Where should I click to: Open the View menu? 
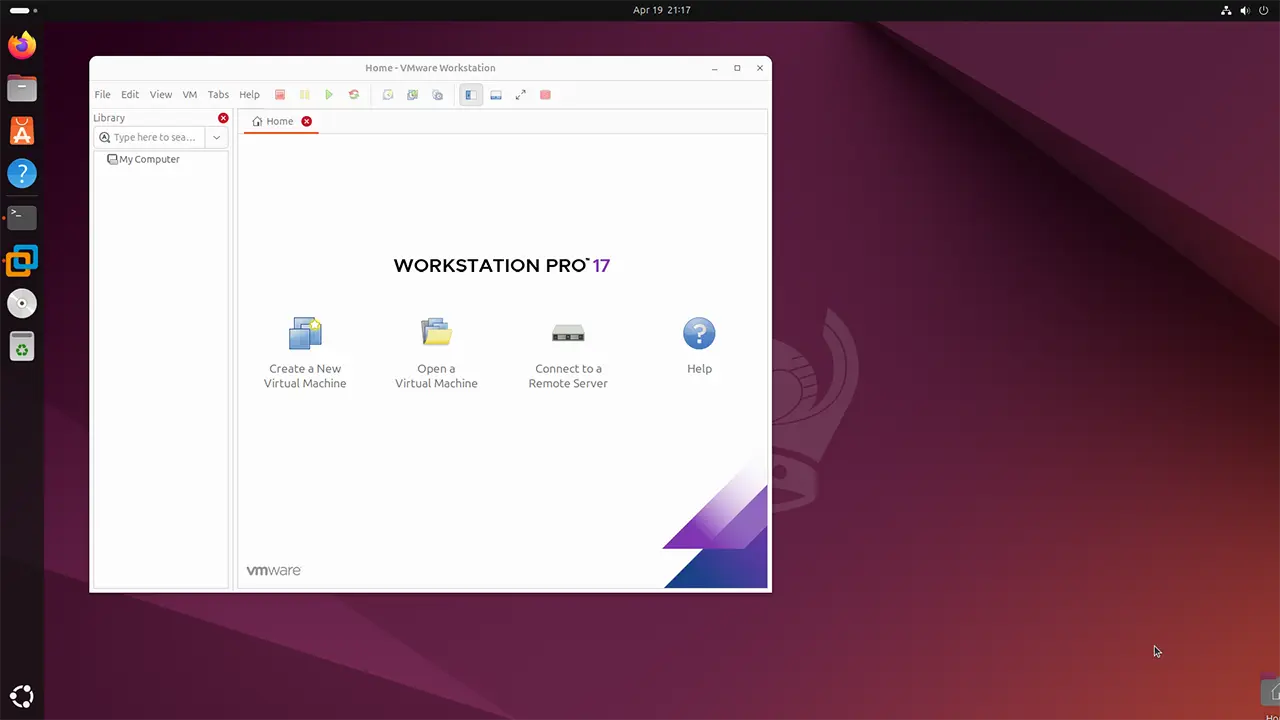click(x=161, y=95)
